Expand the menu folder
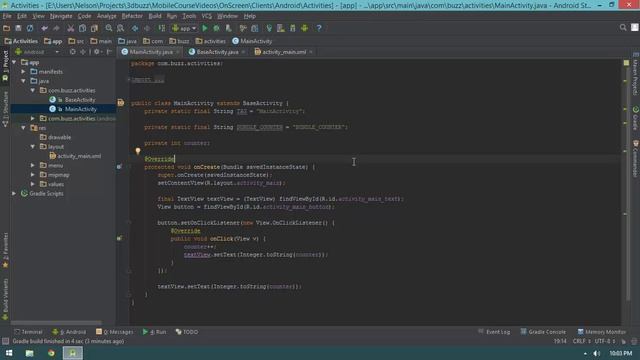The height and width of the screenshot is (360, 640). click(x=33, y=165)
